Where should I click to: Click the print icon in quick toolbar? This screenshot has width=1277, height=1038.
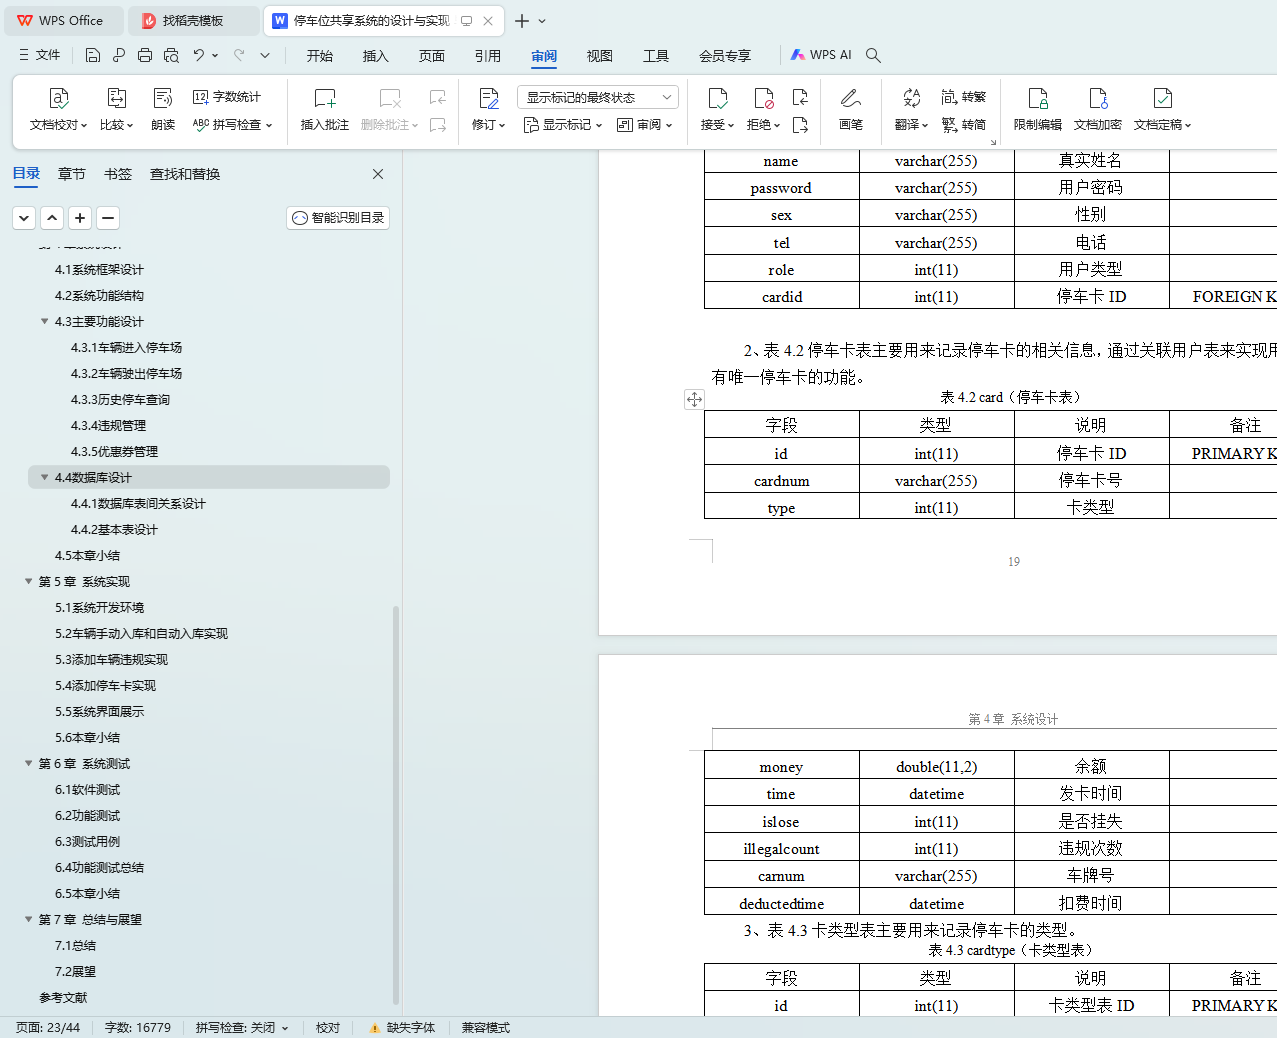pos(145,55)
